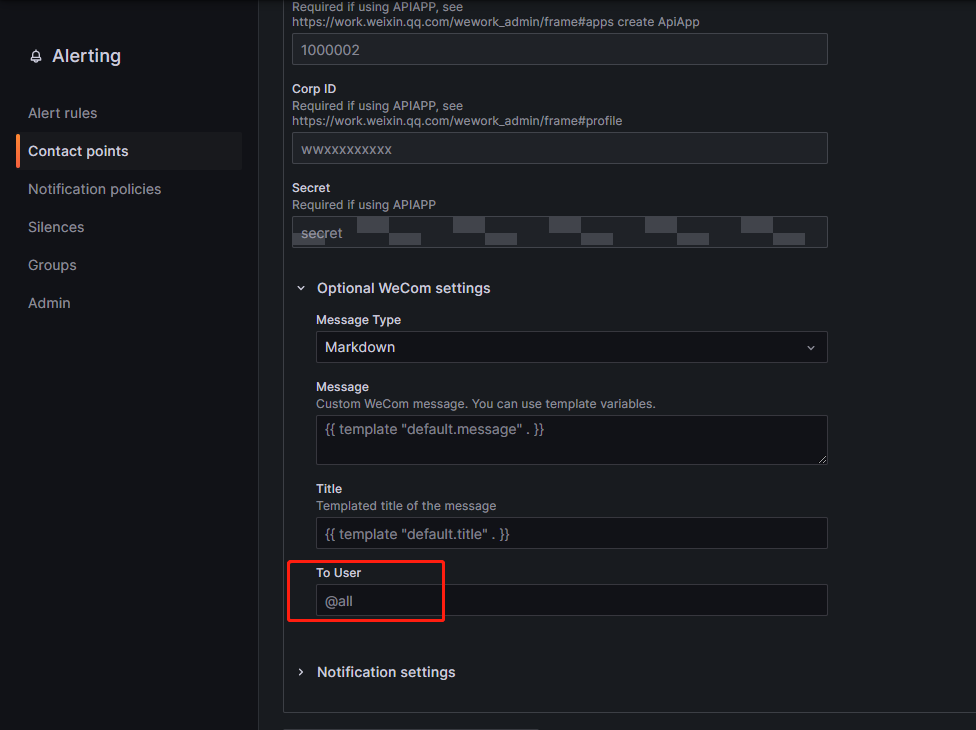Screen dimensions: 976x730
Task: Select Alert rules in the sidebar
Action: tap(62, 113)
